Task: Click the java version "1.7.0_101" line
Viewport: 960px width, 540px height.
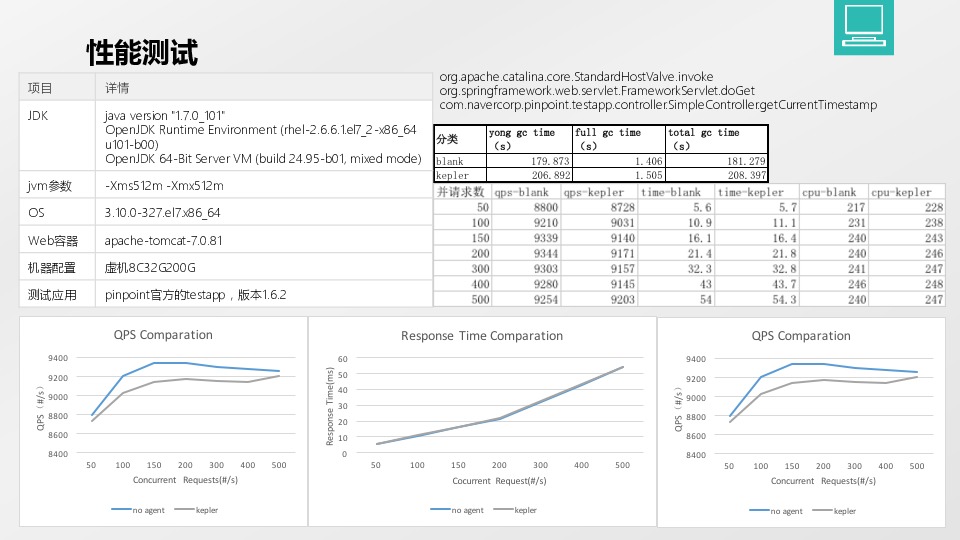Action: pyautogui.click(x=165, y=116)
